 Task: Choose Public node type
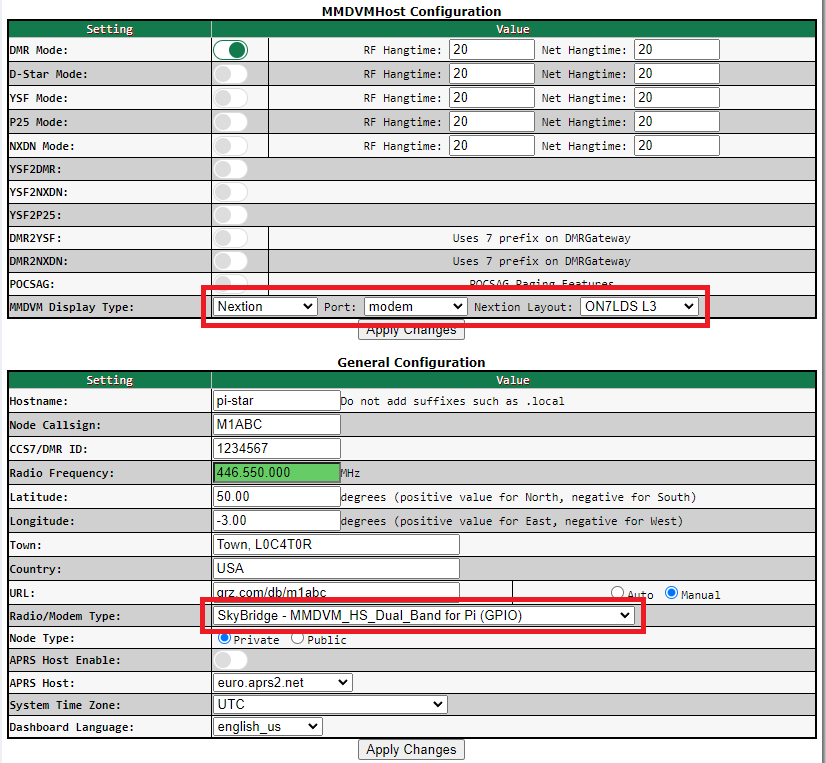click(x=297, y=638)
